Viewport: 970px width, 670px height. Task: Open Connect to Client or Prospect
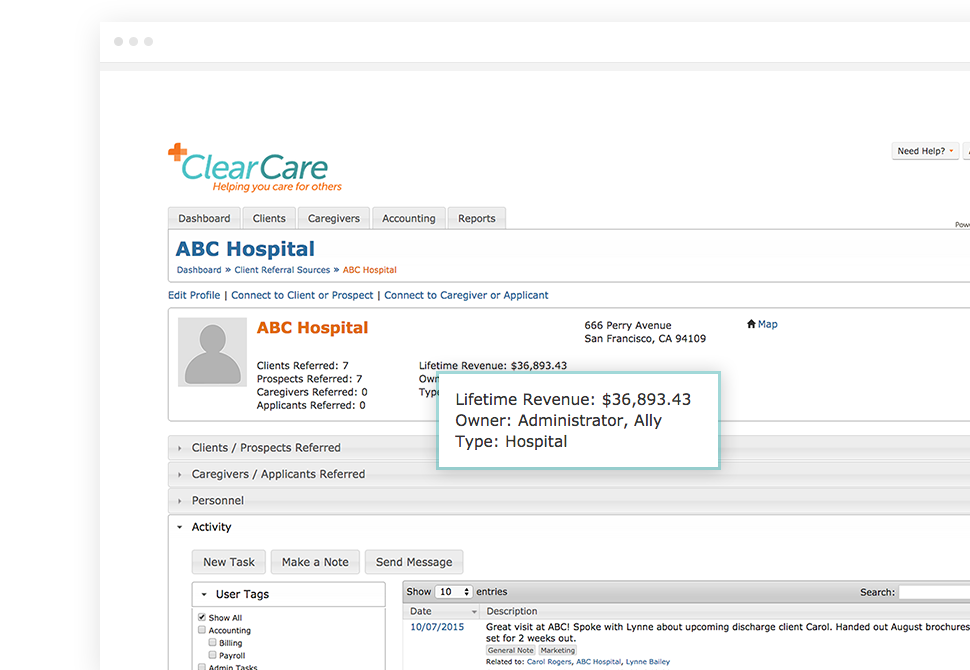click(302, 295)
